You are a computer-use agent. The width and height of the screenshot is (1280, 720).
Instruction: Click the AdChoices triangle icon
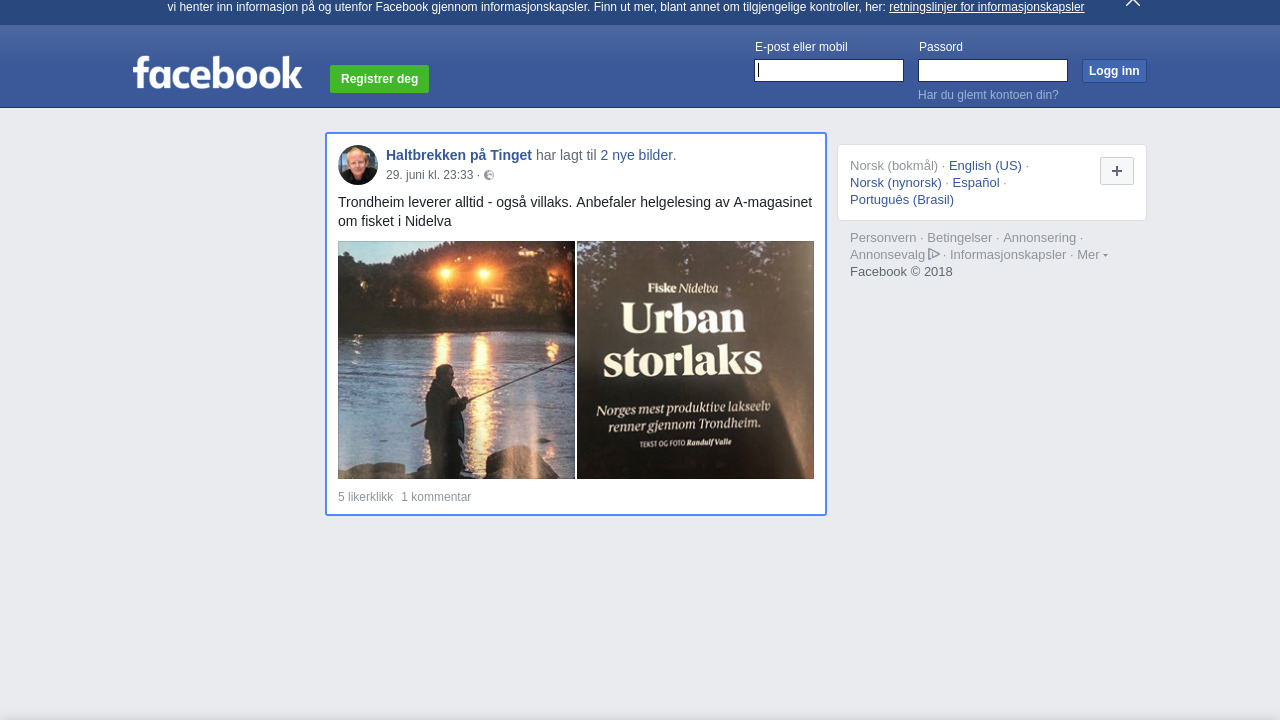coord(934,254)
